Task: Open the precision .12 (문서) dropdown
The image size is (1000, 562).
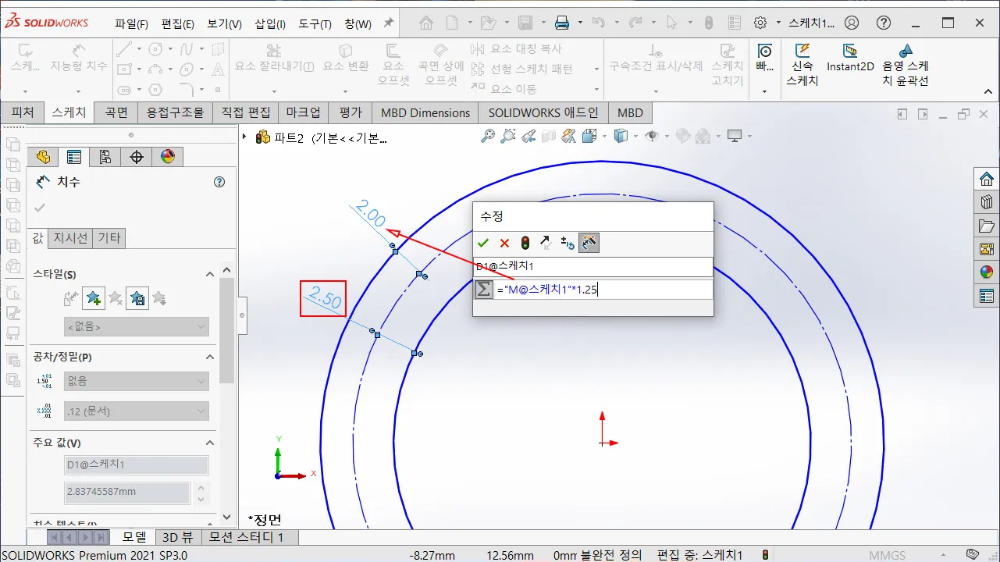Action: 136,411
